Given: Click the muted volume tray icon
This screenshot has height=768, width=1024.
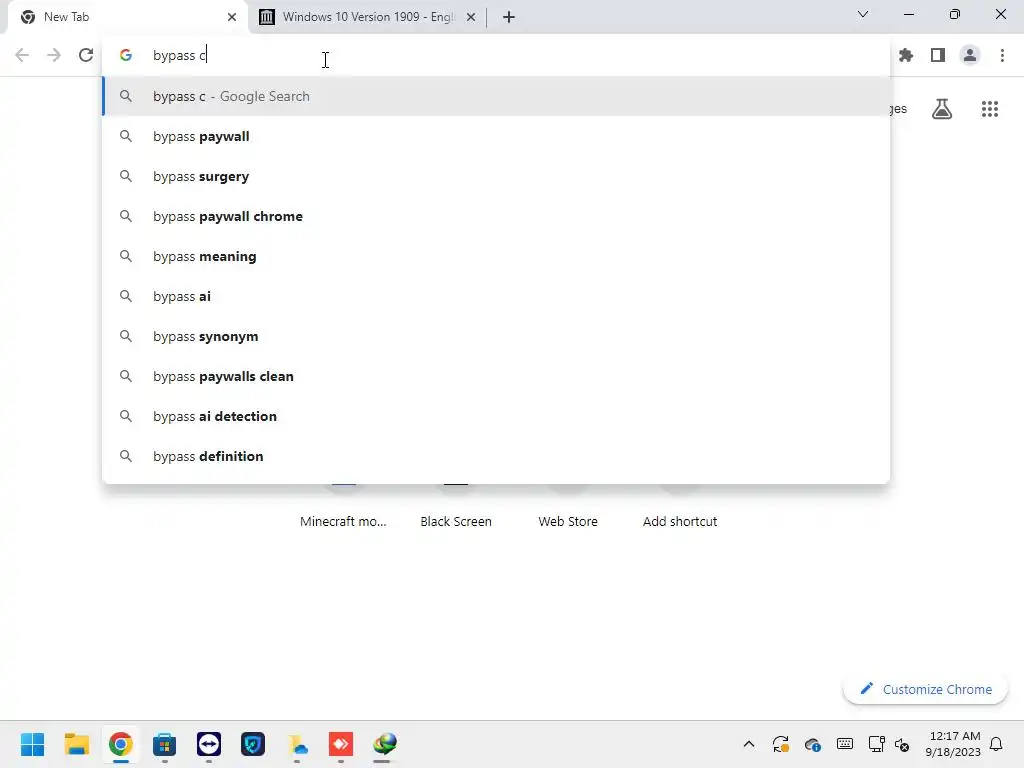Looking at the screenshot, I should (x=902, y=744).
